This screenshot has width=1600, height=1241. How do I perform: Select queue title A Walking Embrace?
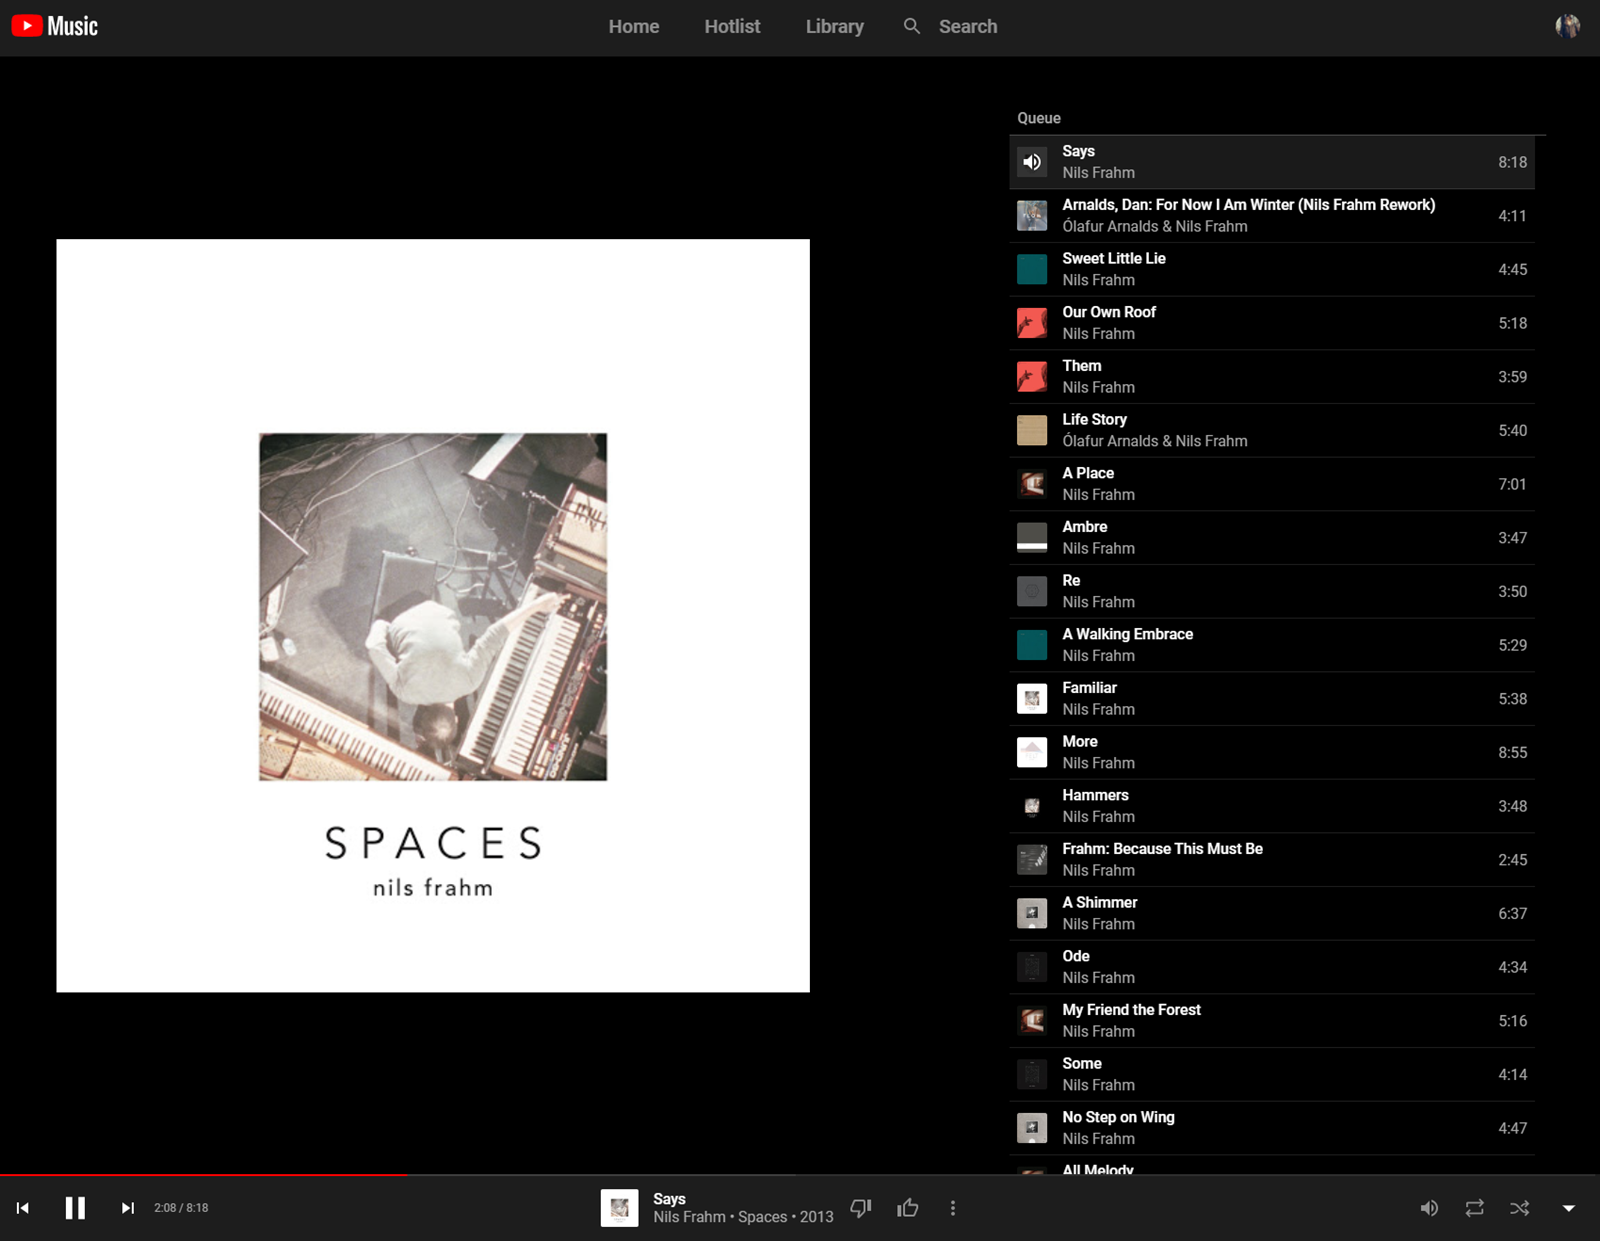pos(1127,634)
